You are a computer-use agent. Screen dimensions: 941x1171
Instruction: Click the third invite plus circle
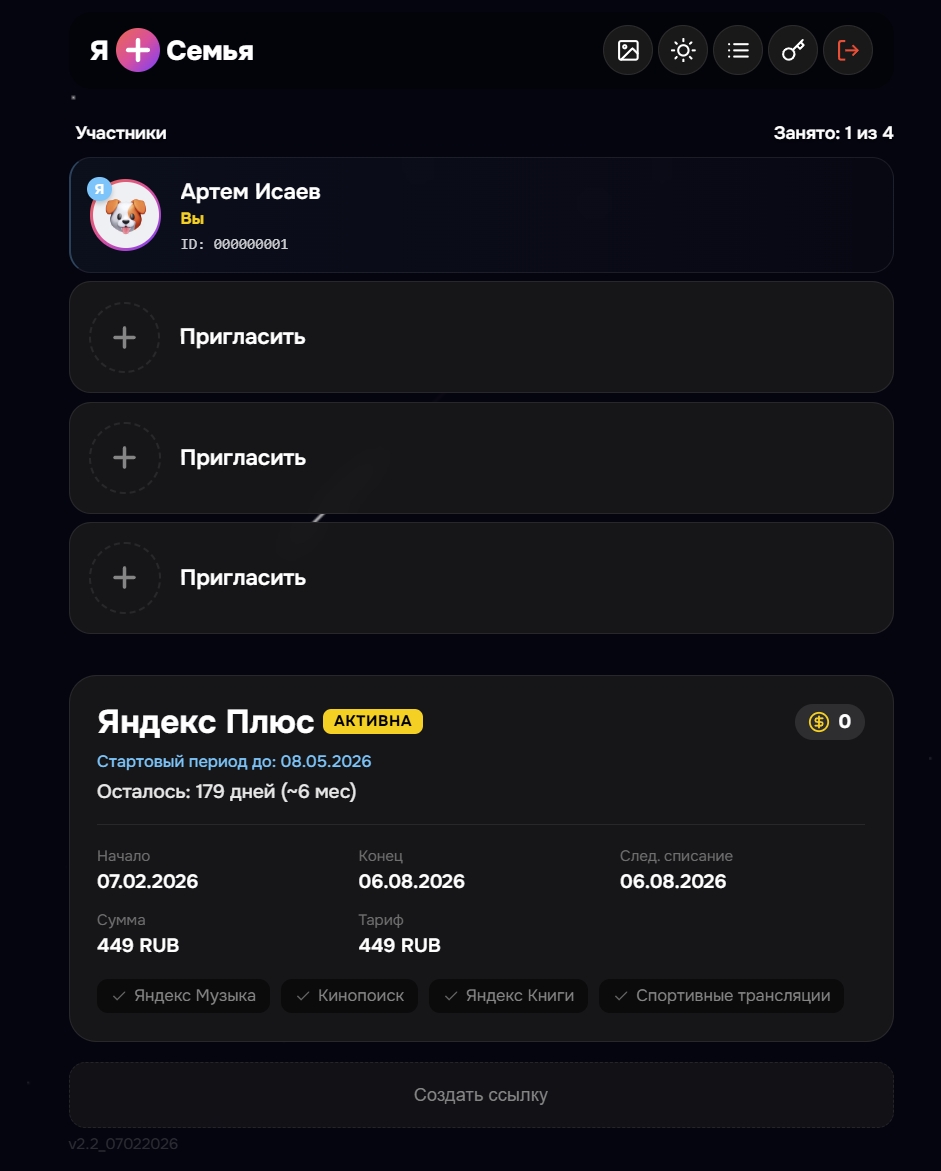coord(124,578)
